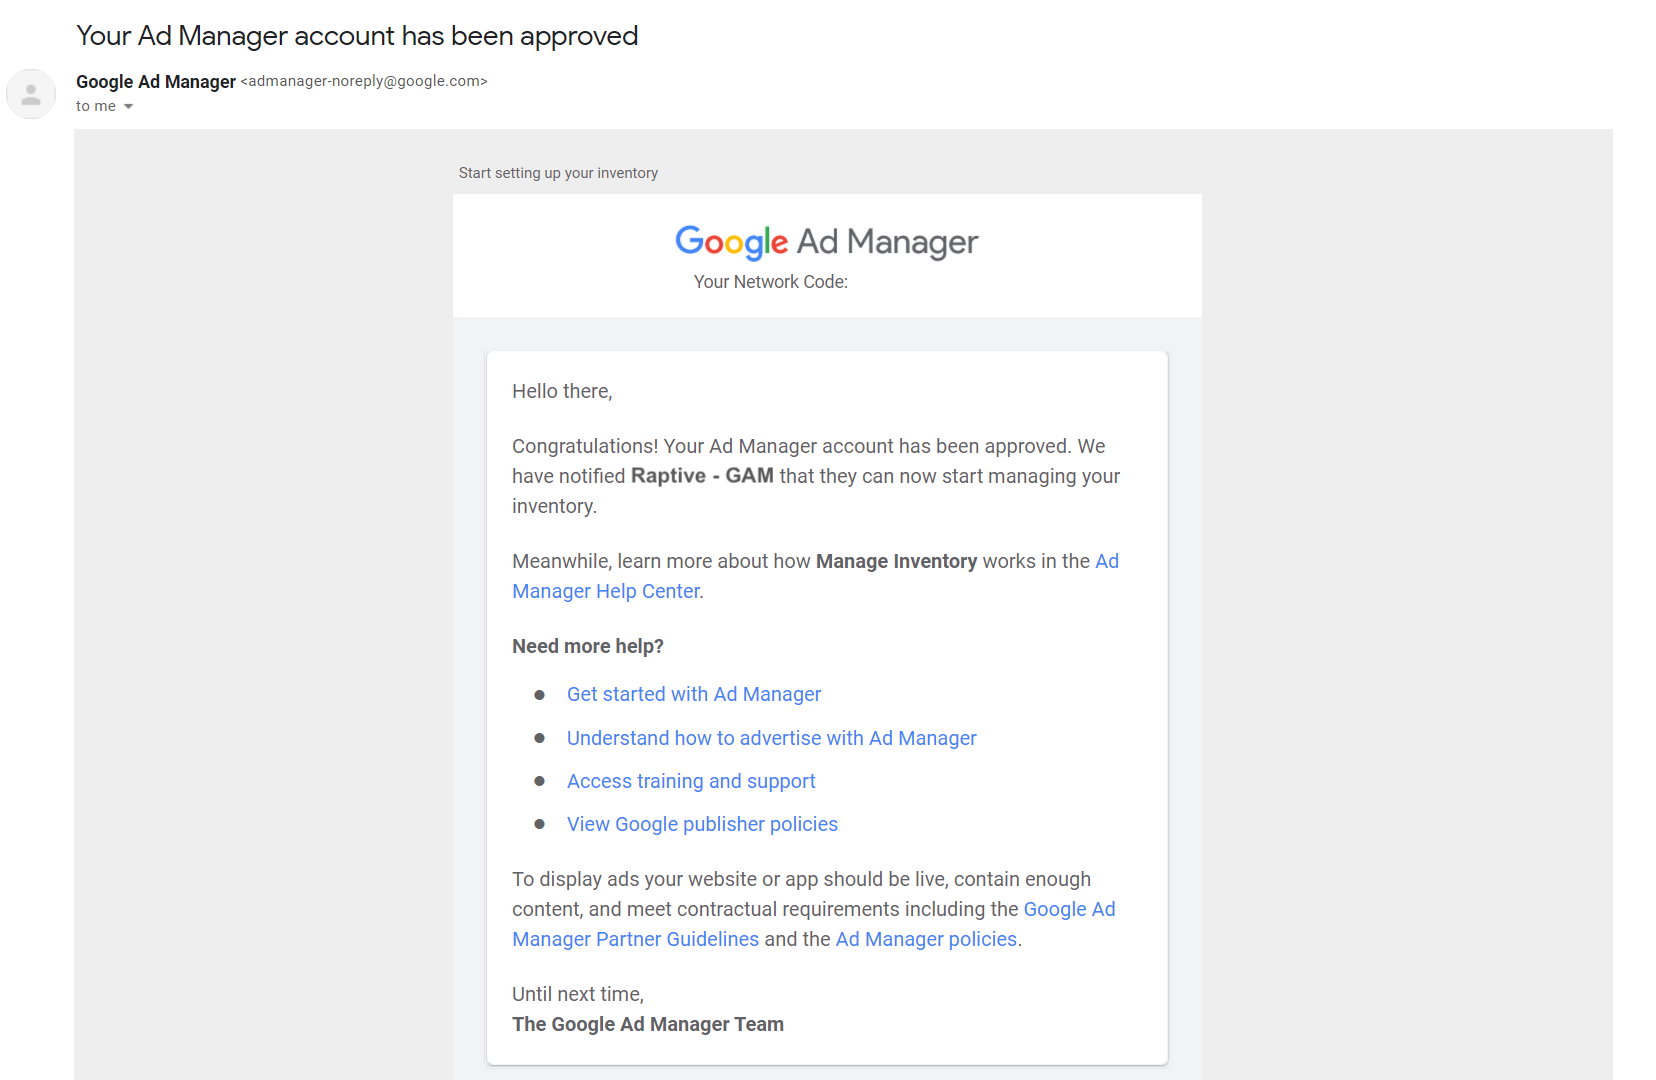Click the Google Ad Manager logo

point(827,242)
